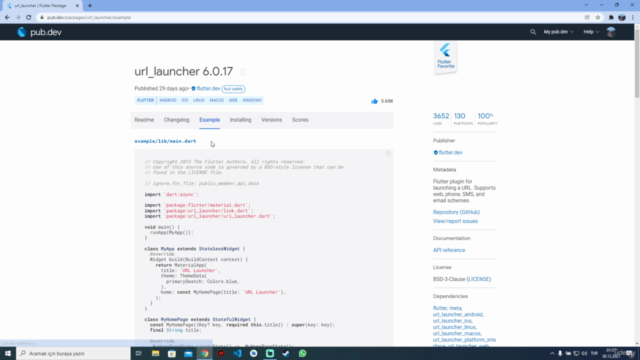The height and width of the screenshot is (360, 640).
Task: Copy example code using the copy icon
Action: tap(388, 154)
